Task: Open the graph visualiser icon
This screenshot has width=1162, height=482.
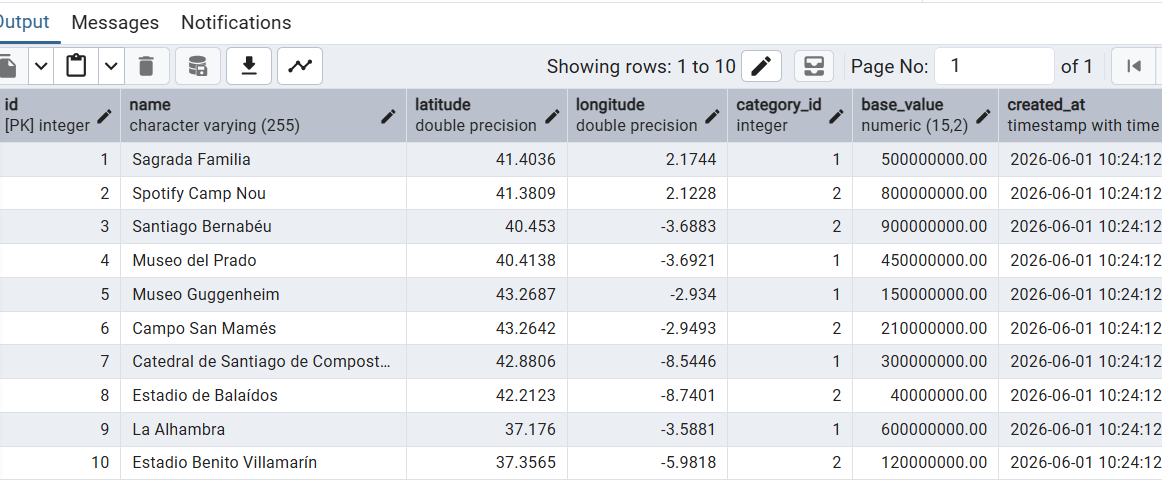Action: [300, 66]
